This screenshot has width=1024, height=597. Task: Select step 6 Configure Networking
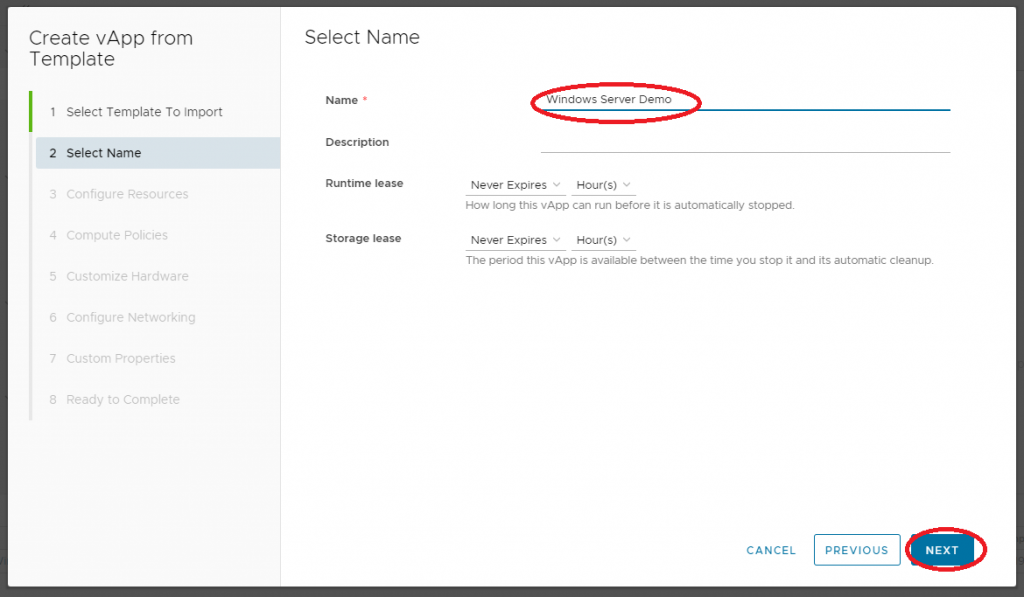click(158, 317)
